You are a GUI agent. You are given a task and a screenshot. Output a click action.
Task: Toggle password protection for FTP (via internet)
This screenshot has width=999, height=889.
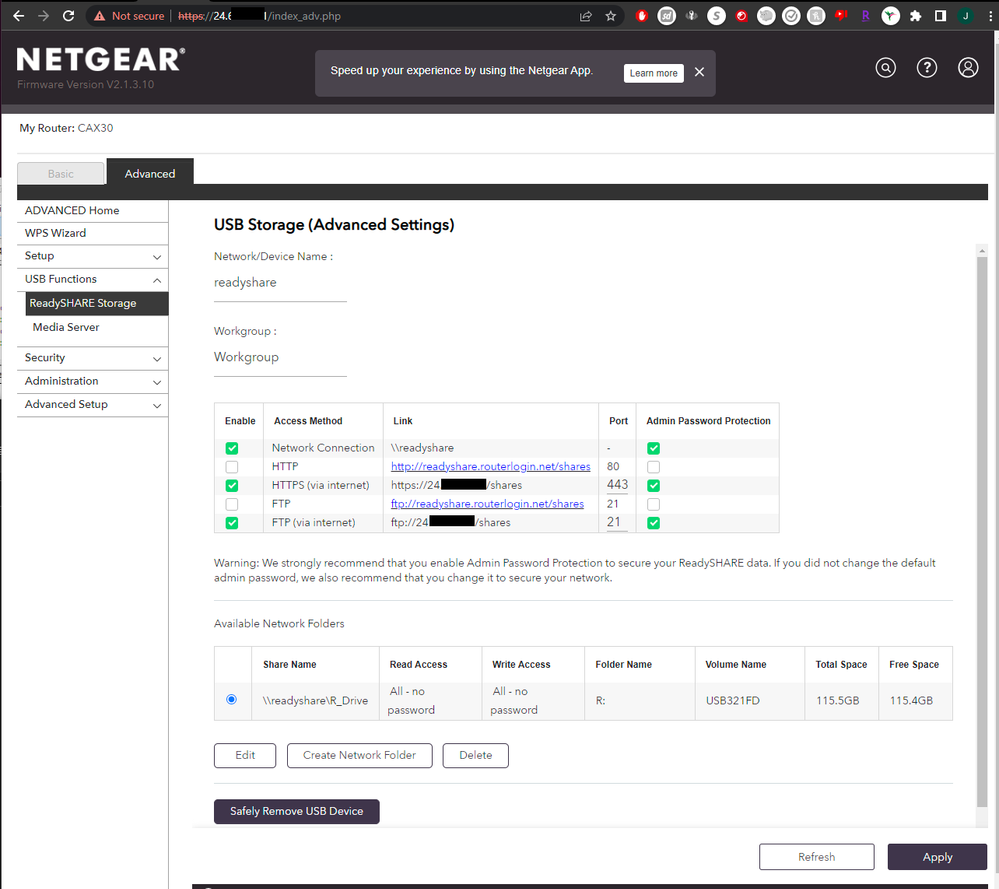tap(653, 523)
